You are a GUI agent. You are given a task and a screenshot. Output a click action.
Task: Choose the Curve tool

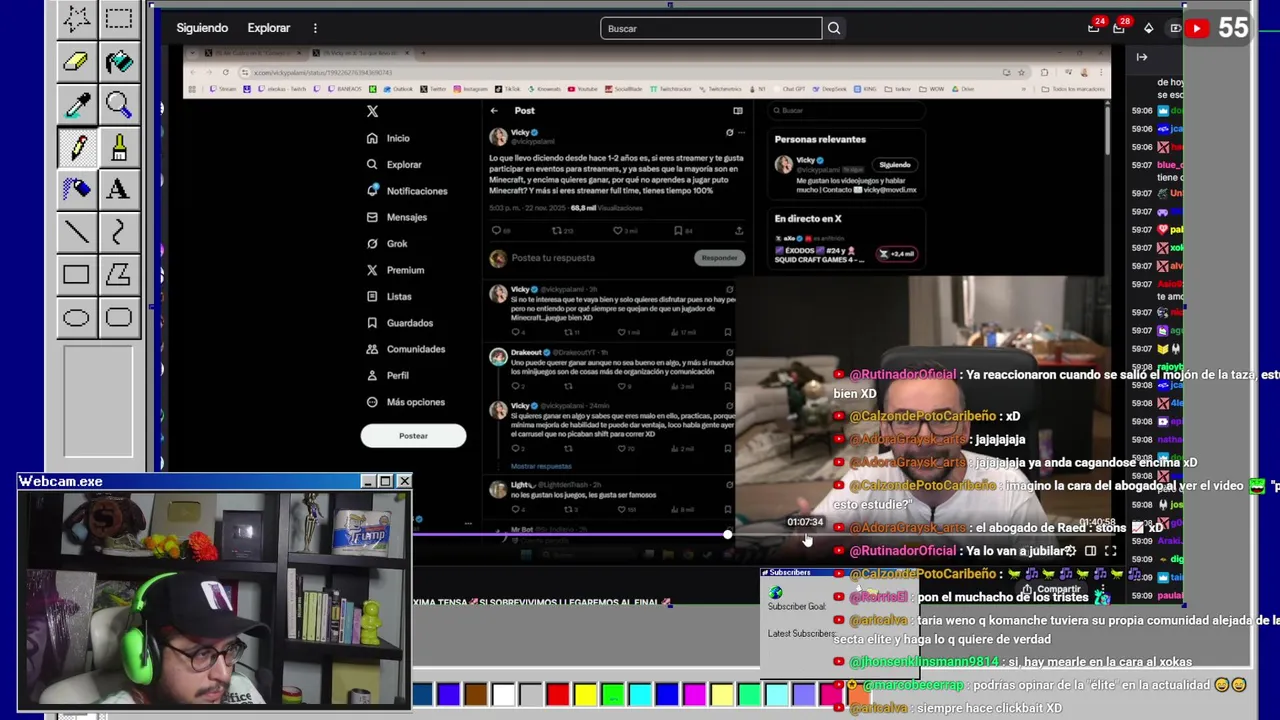click(119, 232)
